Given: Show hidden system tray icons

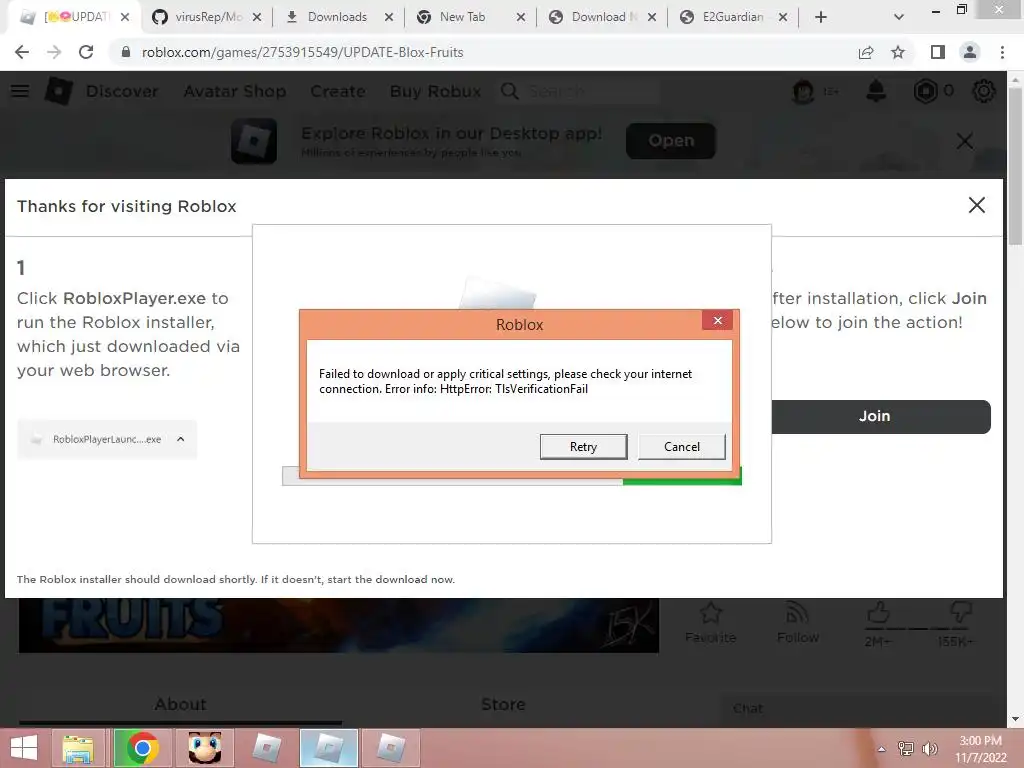Looking at the screenshot, I should 881,749.
